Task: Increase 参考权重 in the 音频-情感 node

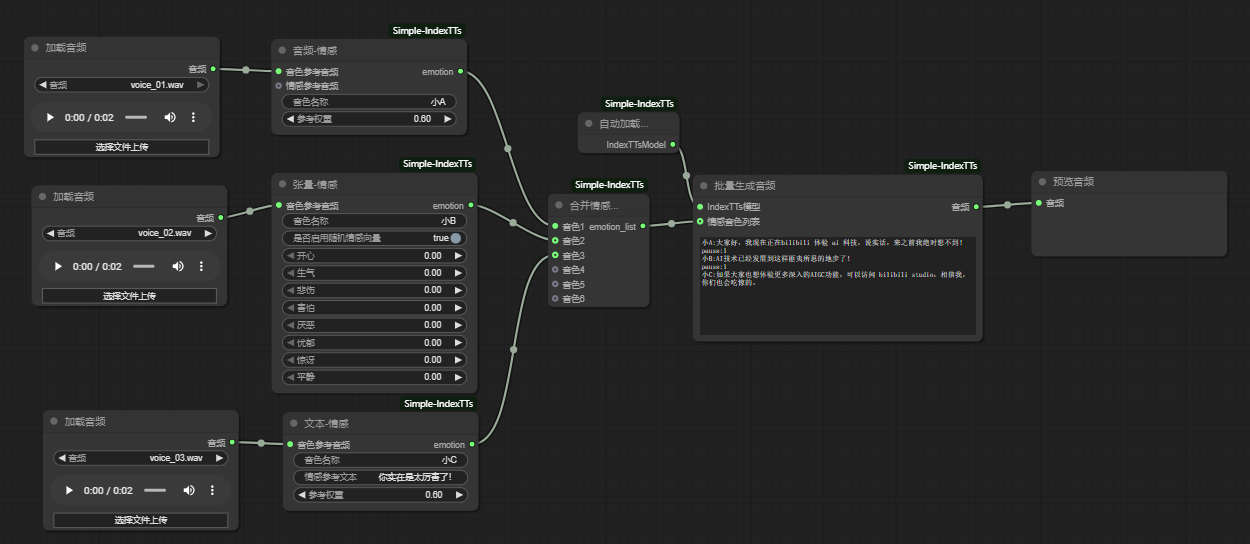Action: click(x=448, y=119)
